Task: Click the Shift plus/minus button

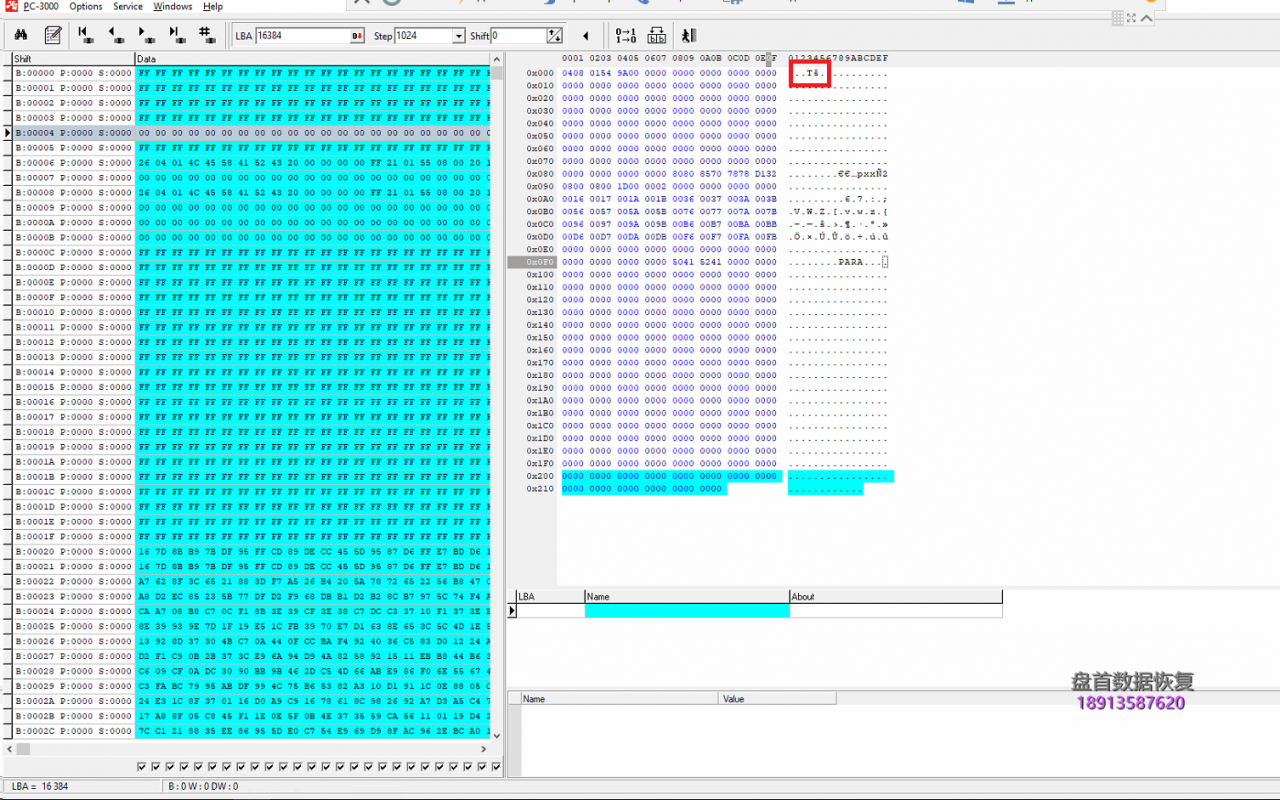Action: pos(554,36)
